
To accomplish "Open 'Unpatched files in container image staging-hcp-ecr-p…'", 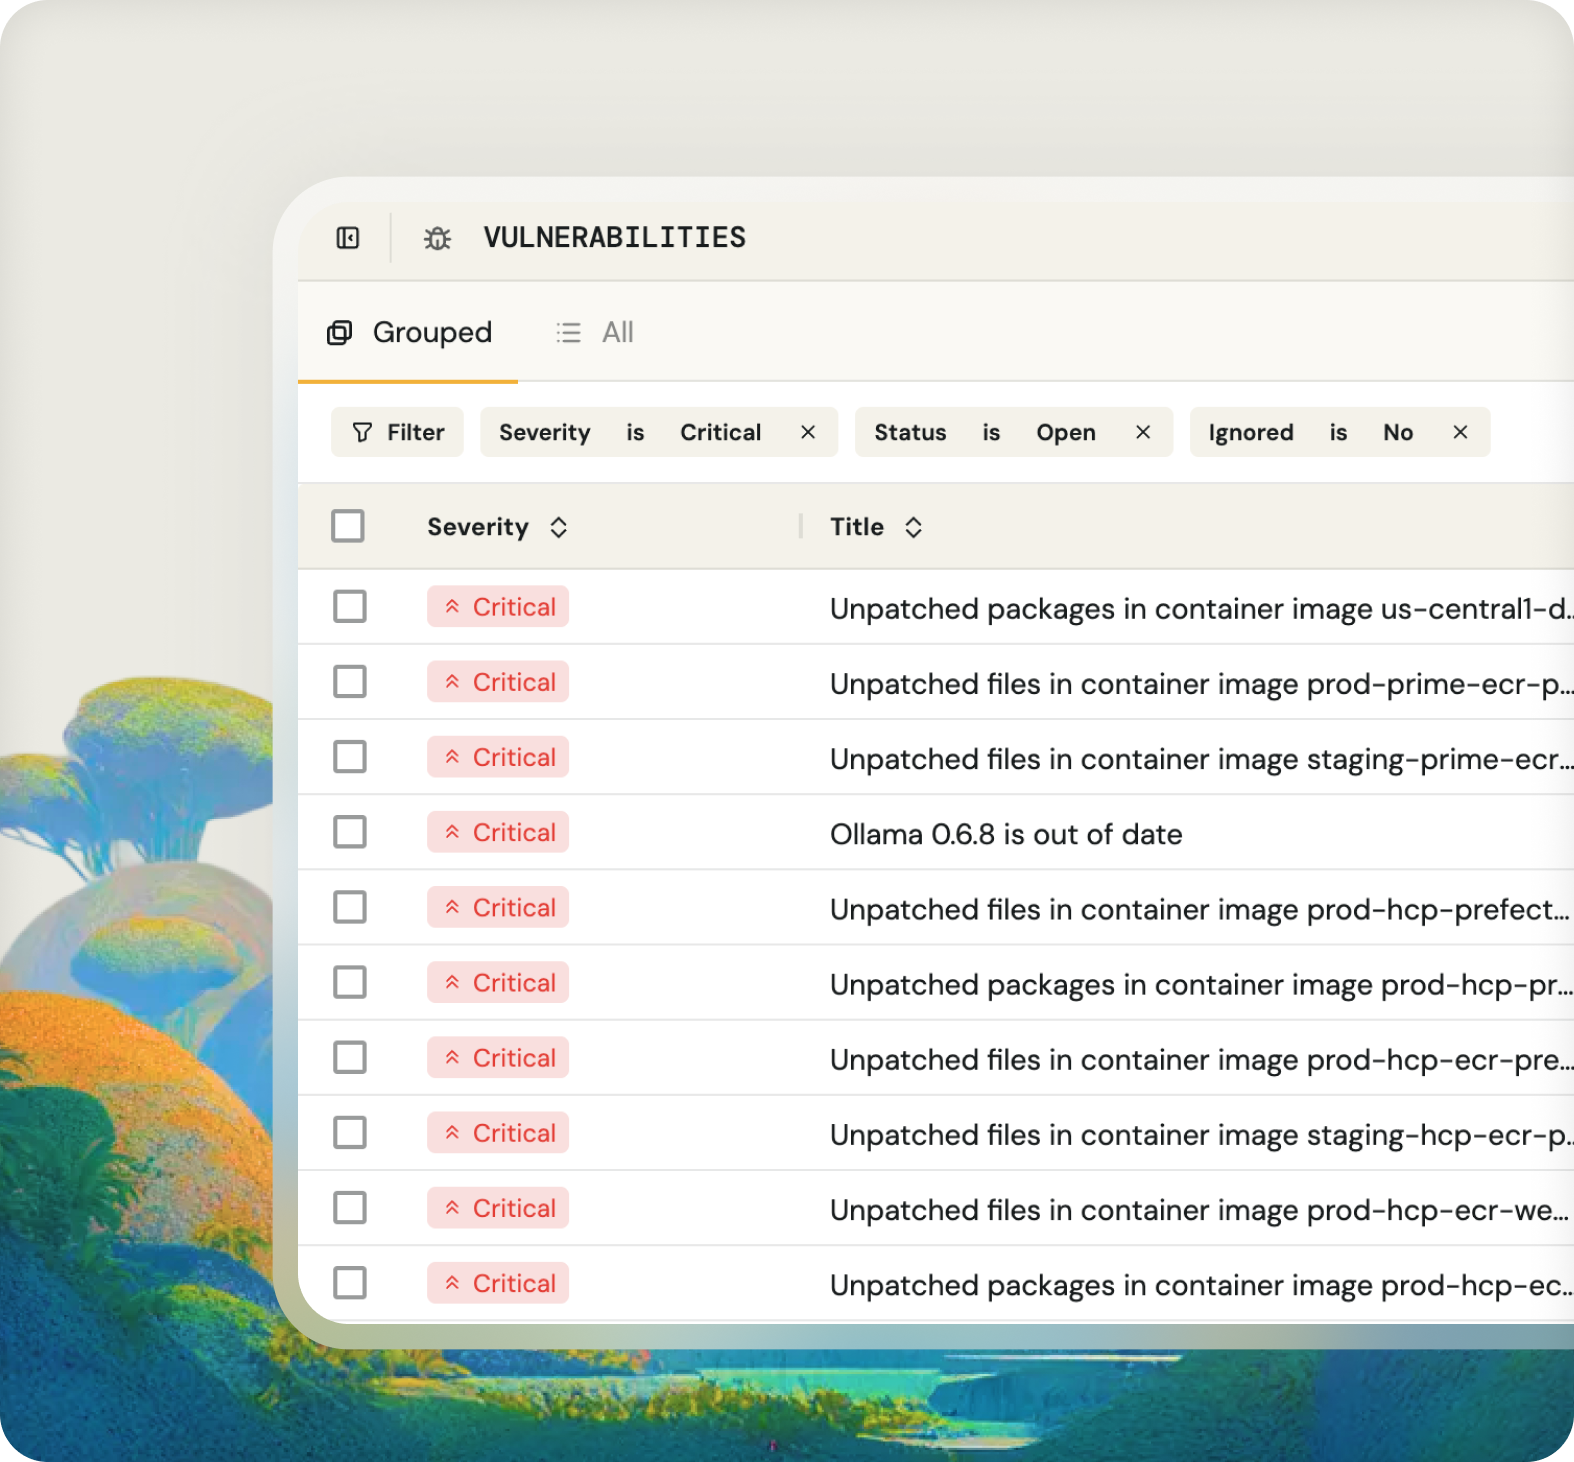I will tap(1201, 1135).
